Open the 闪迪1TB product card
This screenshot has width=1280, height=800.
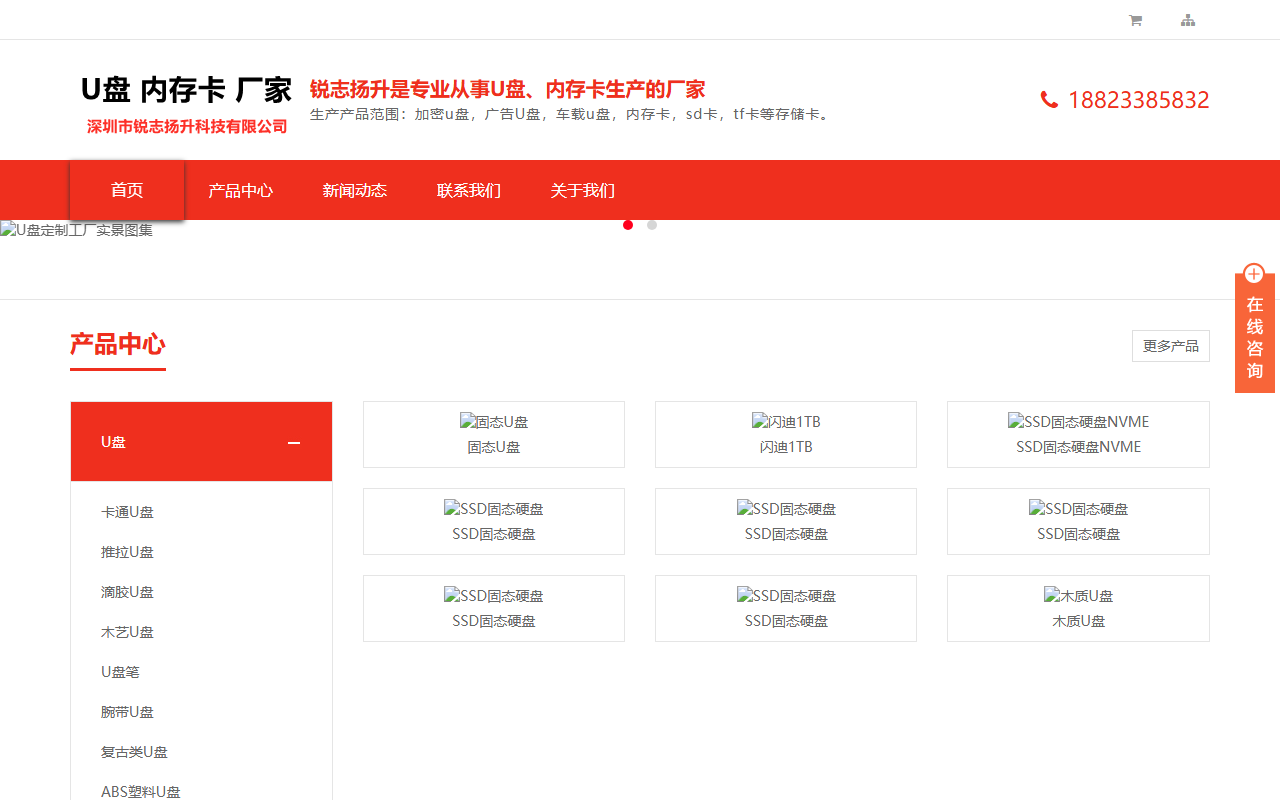coord(786,434)
